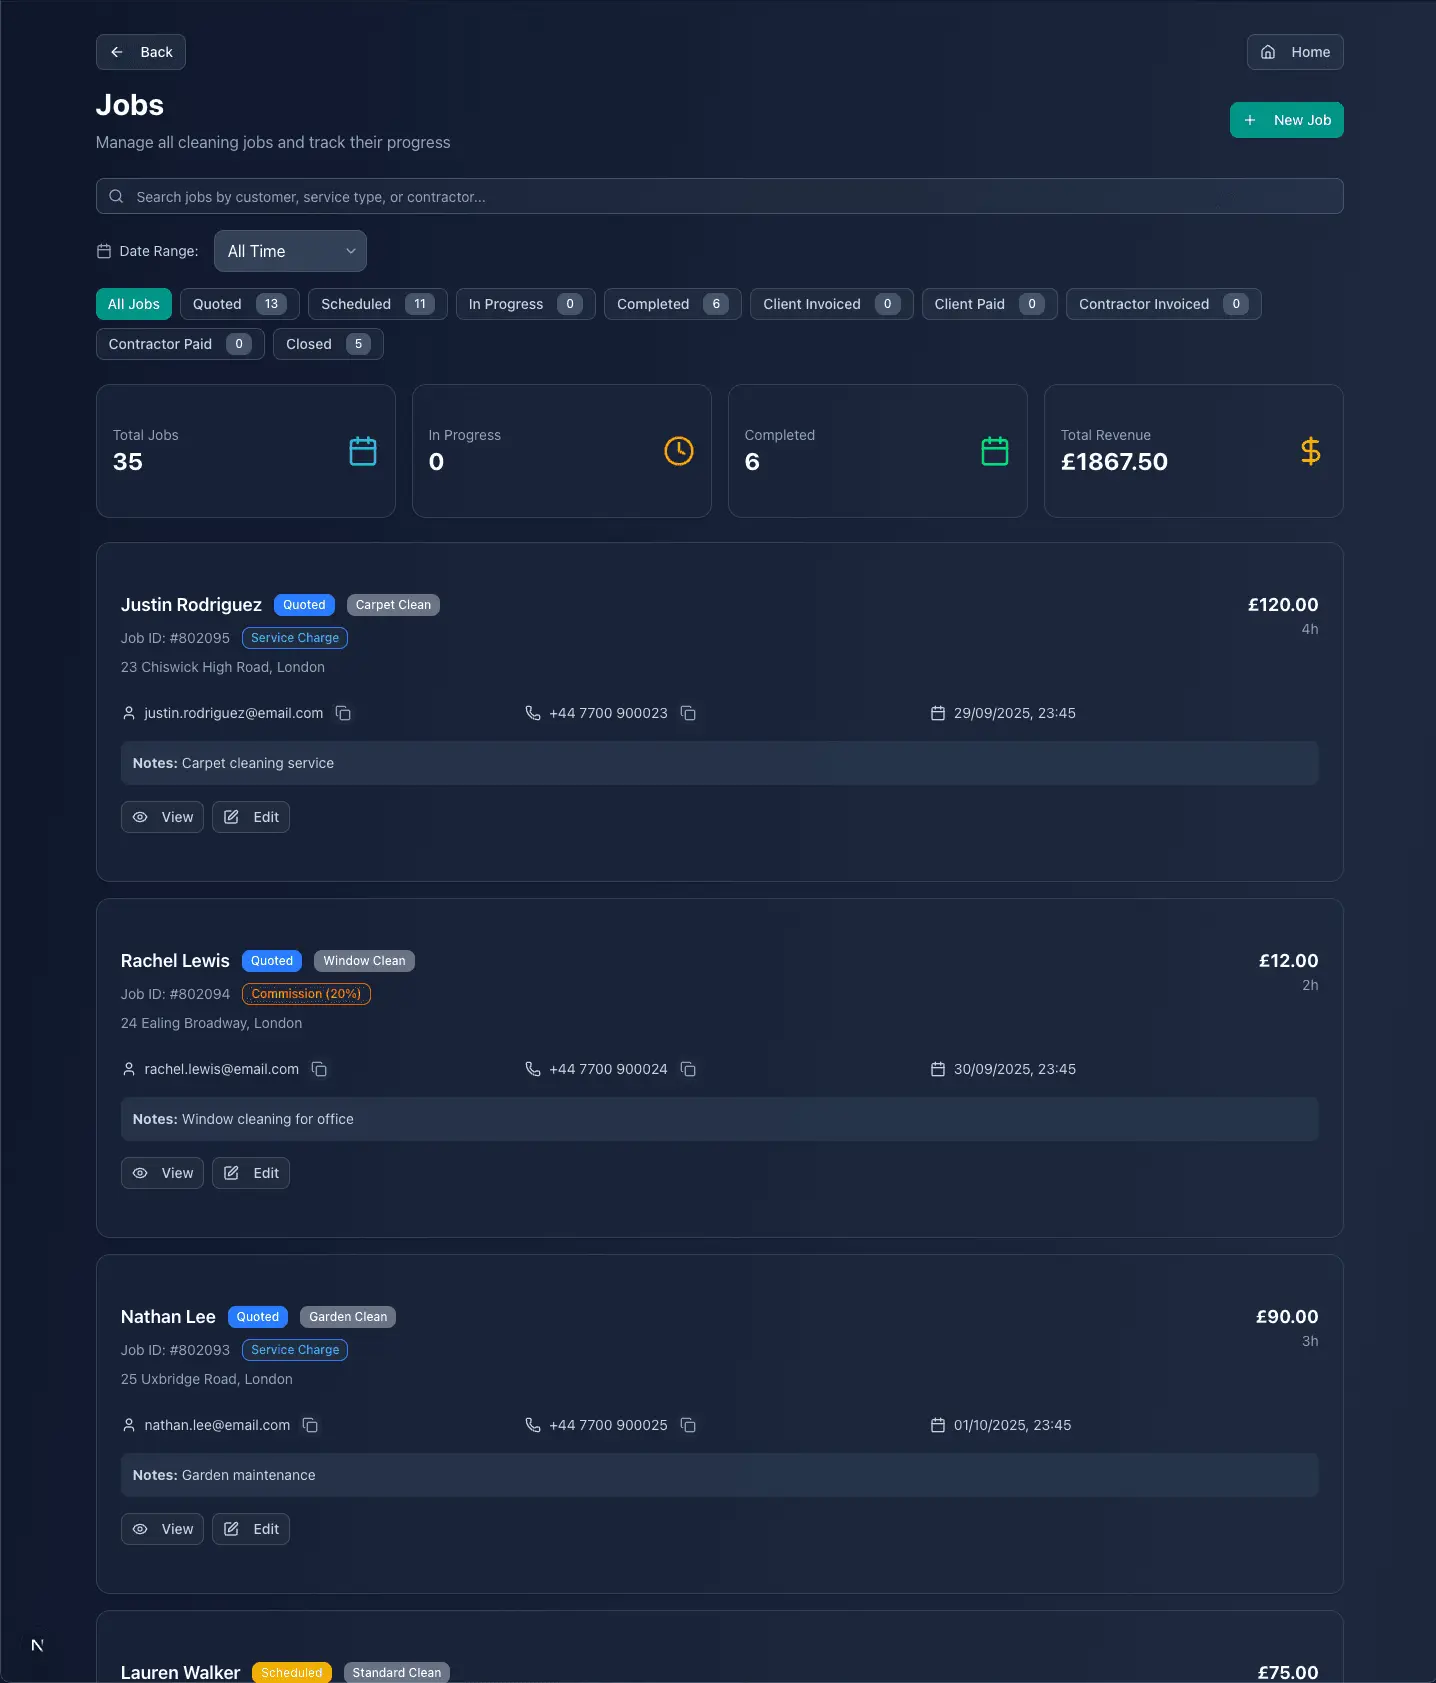The image size is (1436, 1683).
Task: Copy justin.rodriguez@email.com email address
Action: click(343, 713)
